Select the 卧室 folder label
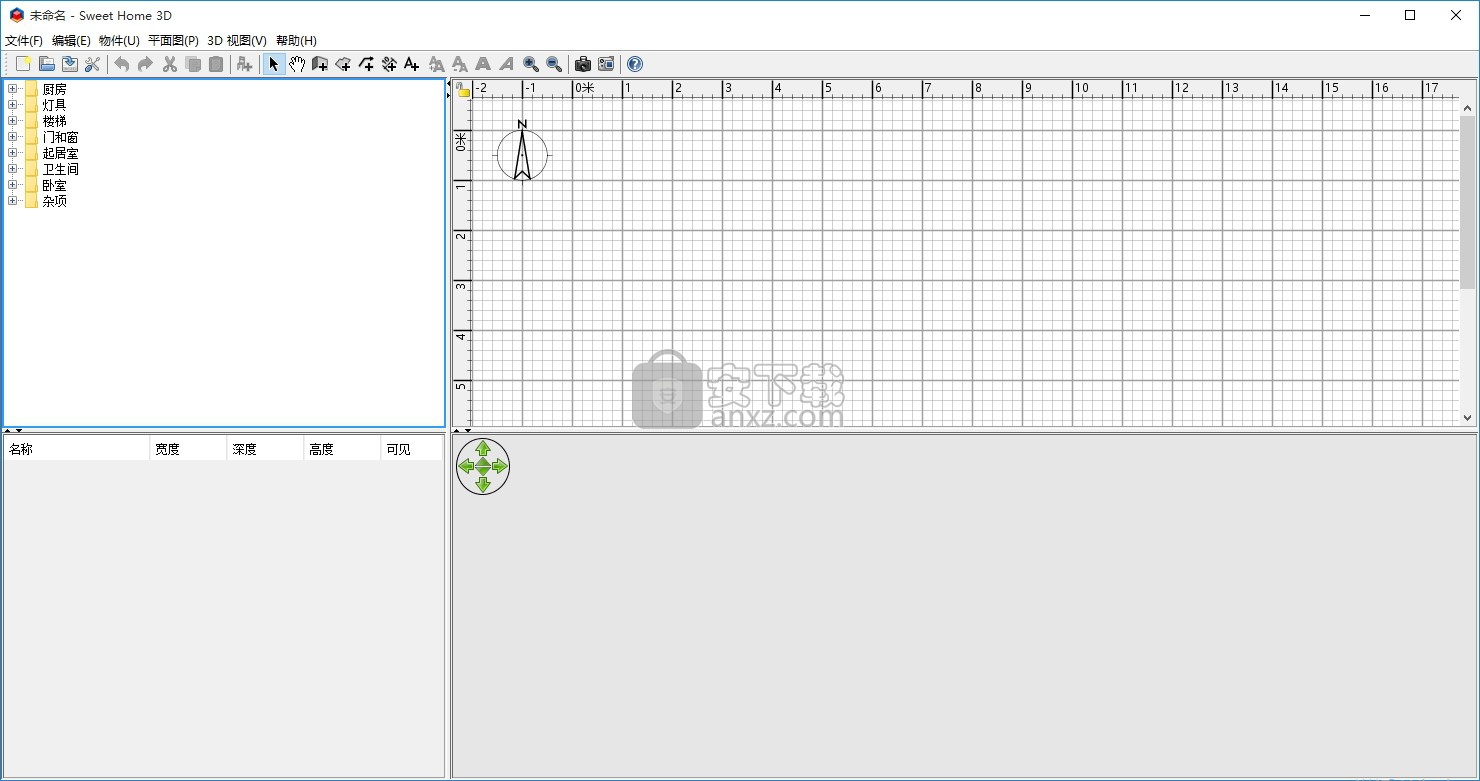1480x781 pixels. 54,185
